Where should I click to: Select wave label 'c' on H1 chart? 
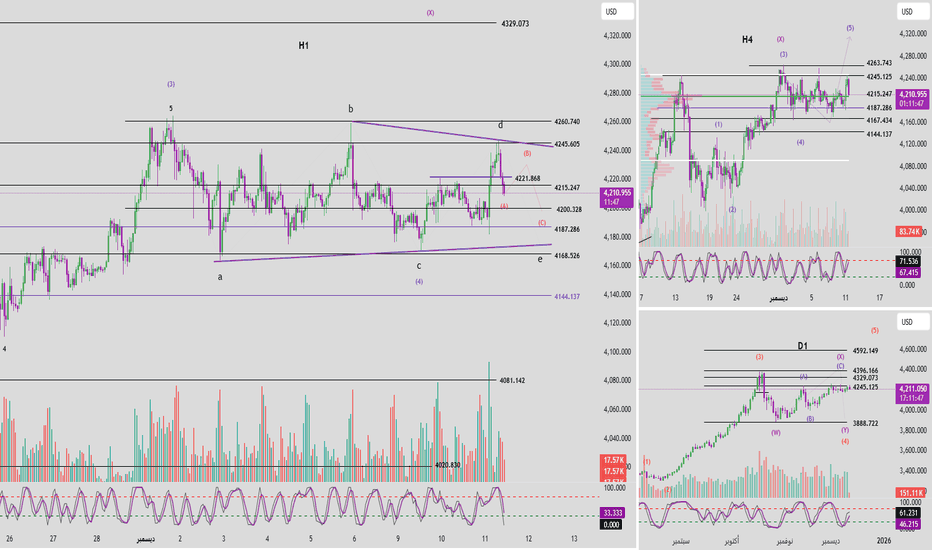tap(418, 266)
